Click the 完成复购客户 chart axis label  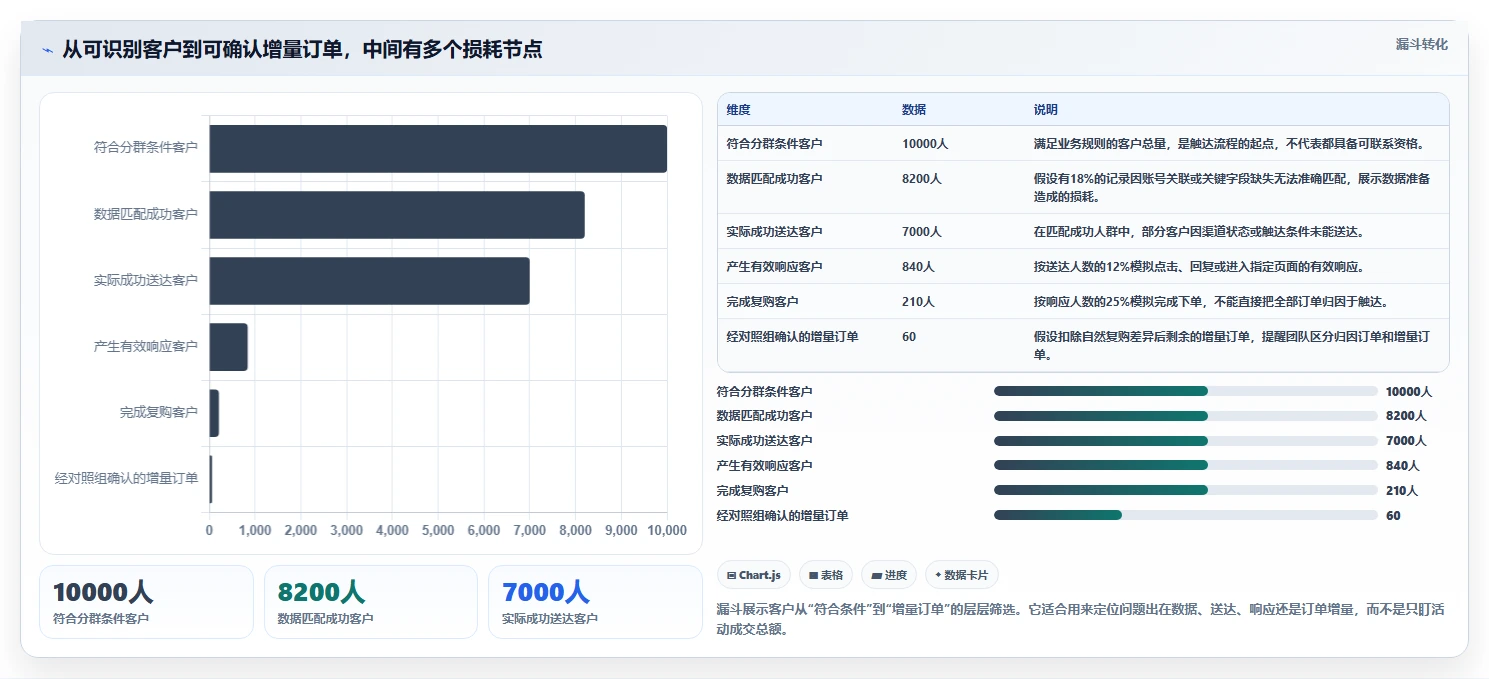159,413
